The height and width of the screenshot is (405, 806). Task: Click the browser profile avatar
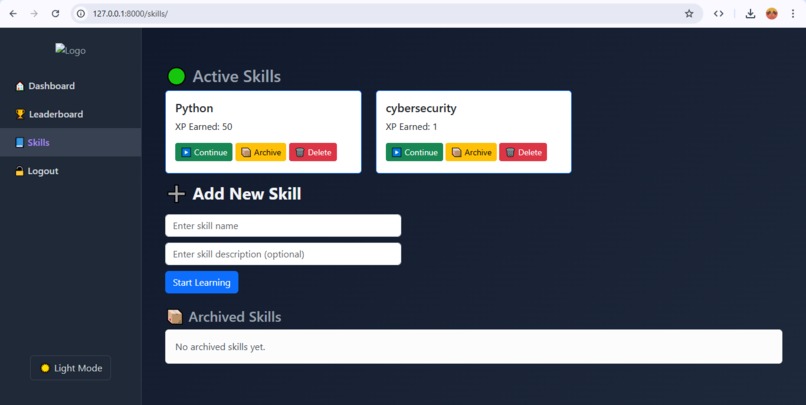[x=772, y=14]
